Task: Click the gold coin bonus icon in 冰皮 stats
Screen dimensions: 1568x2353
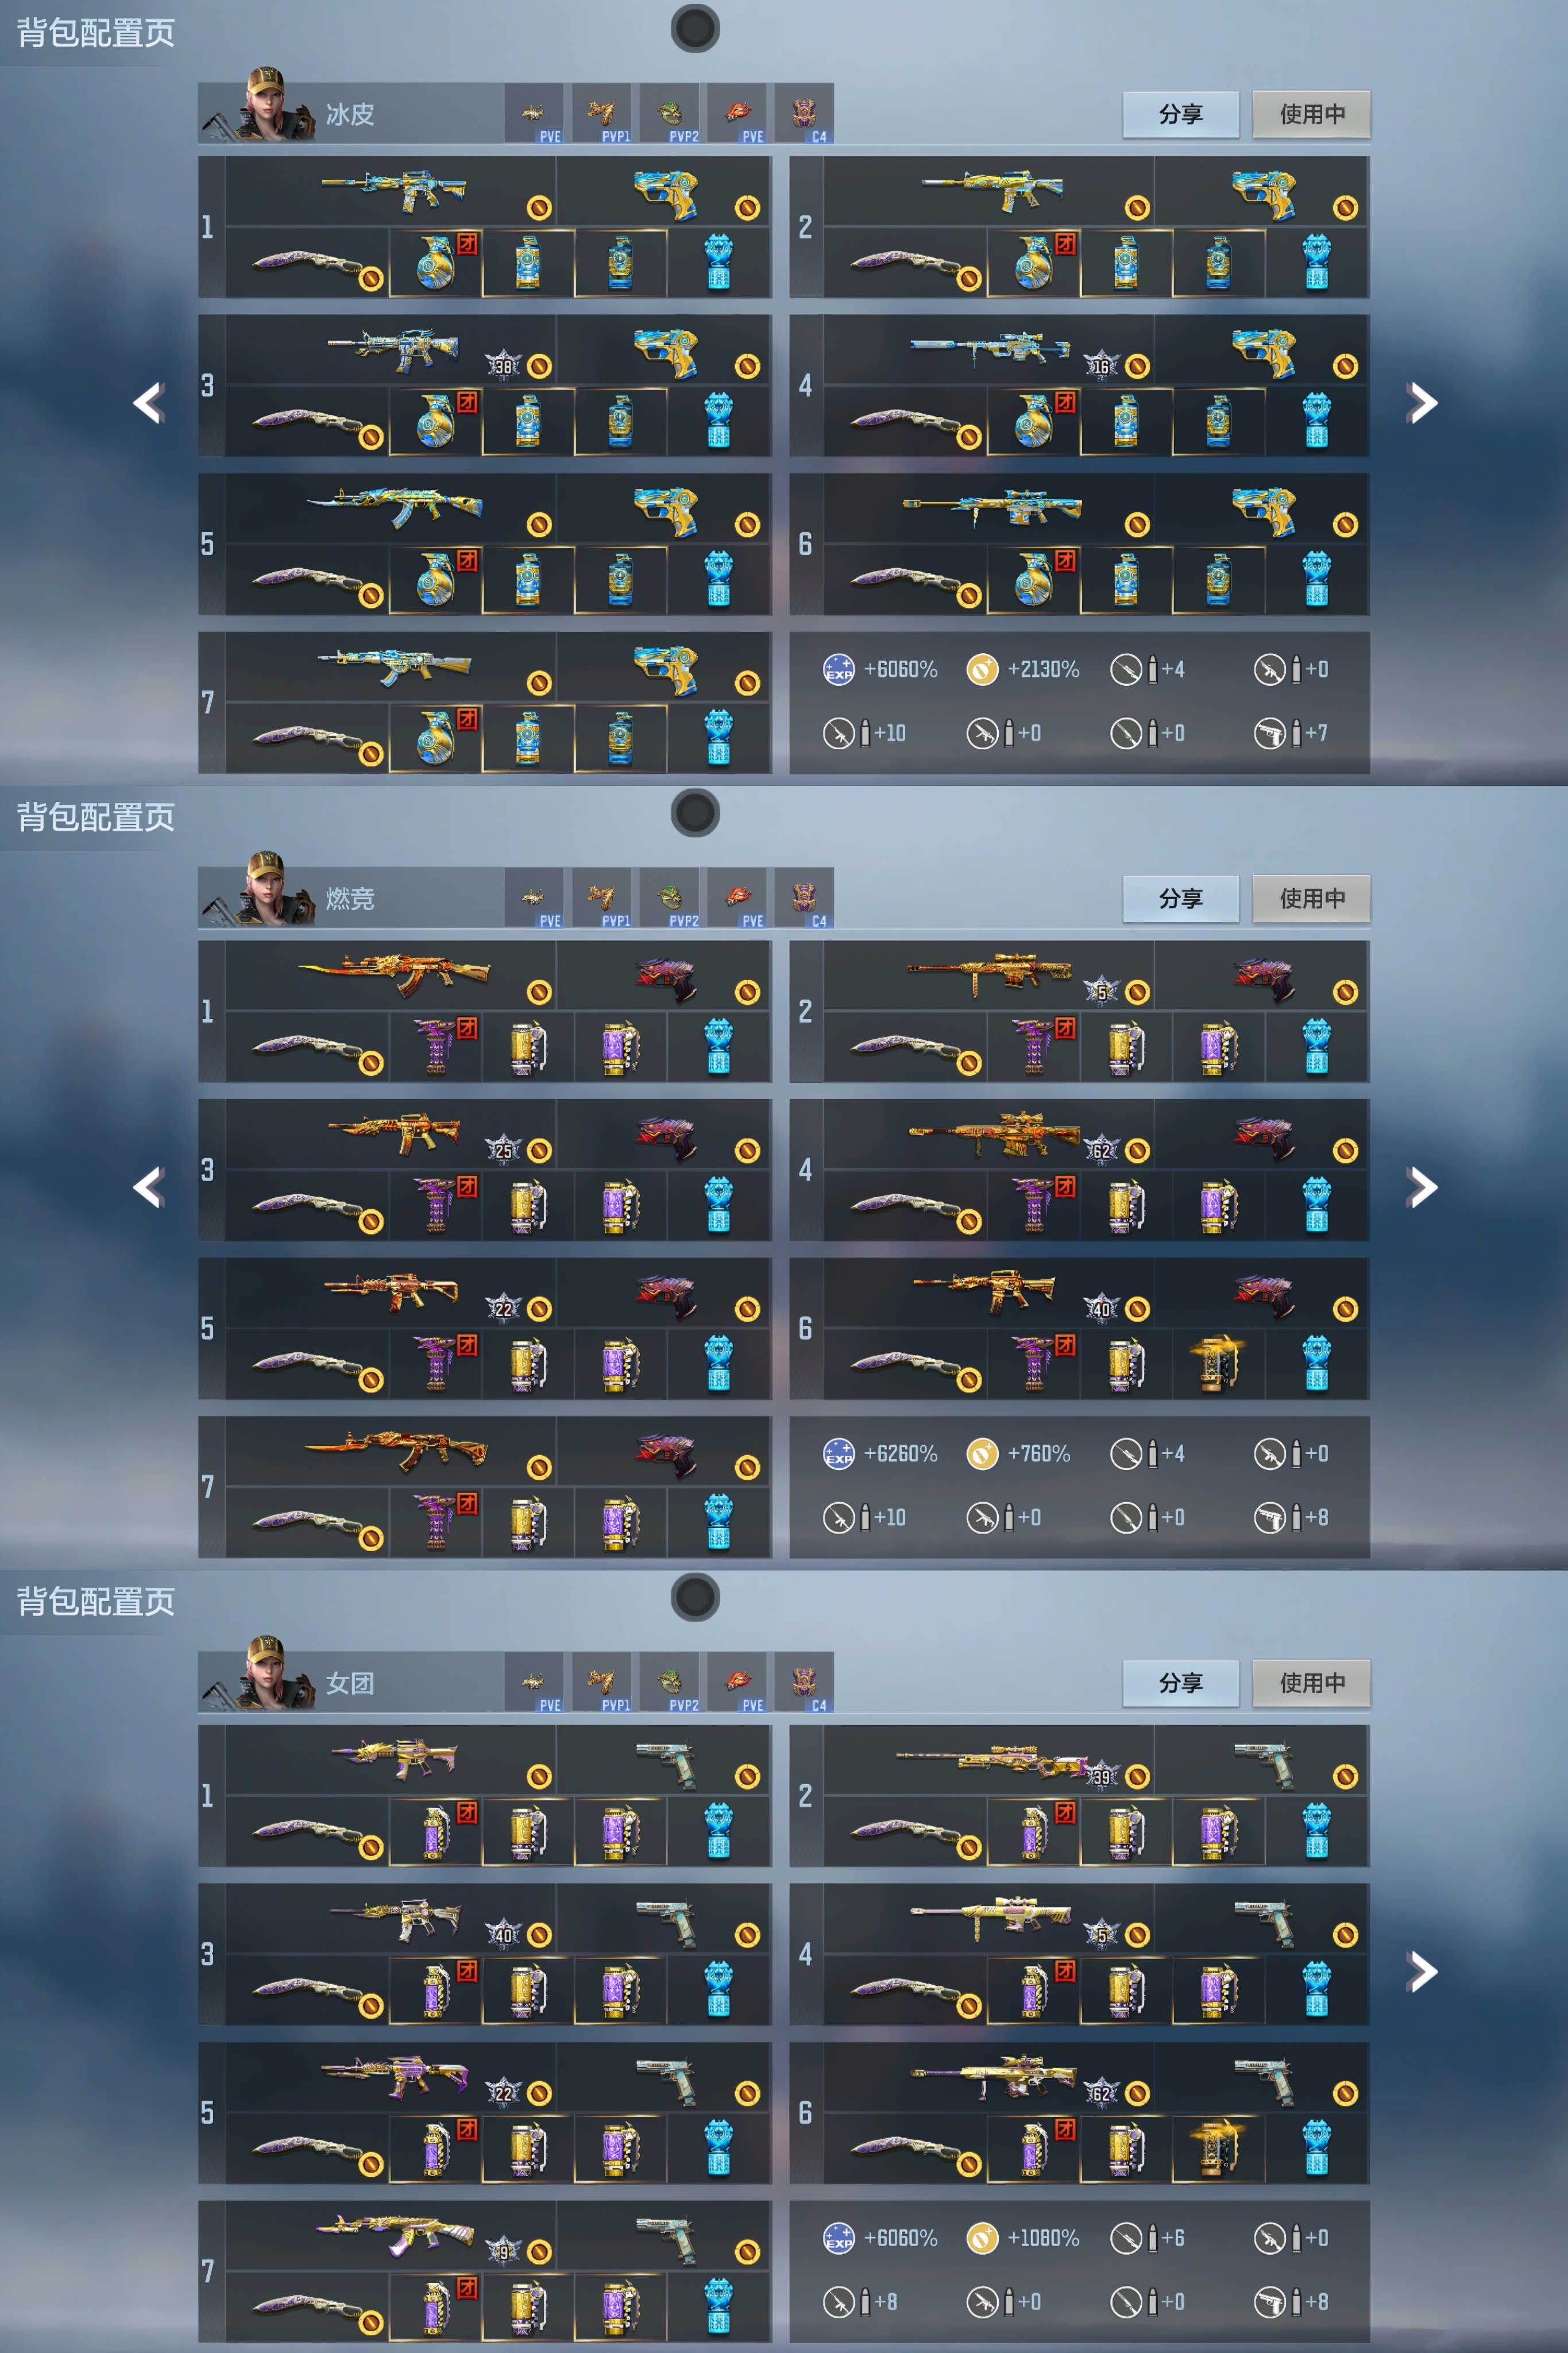Action: pos(982,669)
